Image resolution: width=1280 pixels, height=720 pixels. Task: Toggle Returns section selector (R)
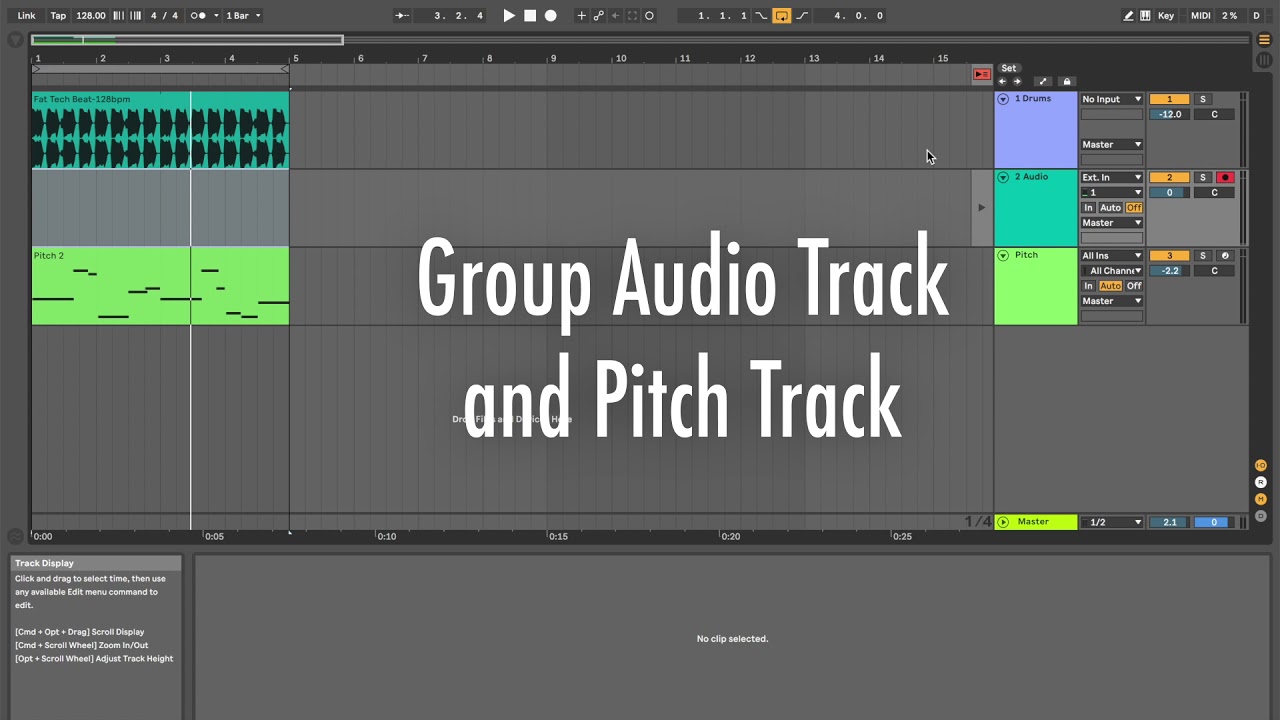pyautogui.click(x=1261, y=483)
